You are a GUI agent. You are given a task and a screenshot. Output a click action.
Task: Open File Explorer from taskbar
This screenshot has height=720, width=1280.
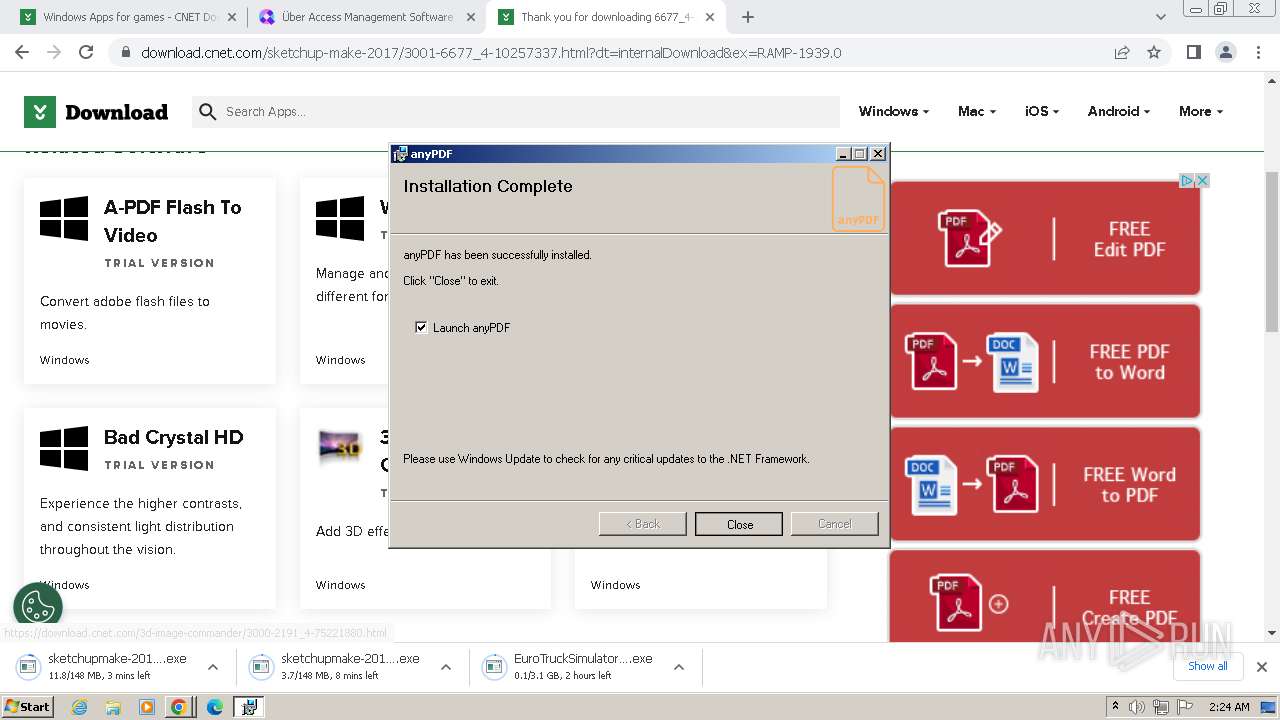coord(113,707)
